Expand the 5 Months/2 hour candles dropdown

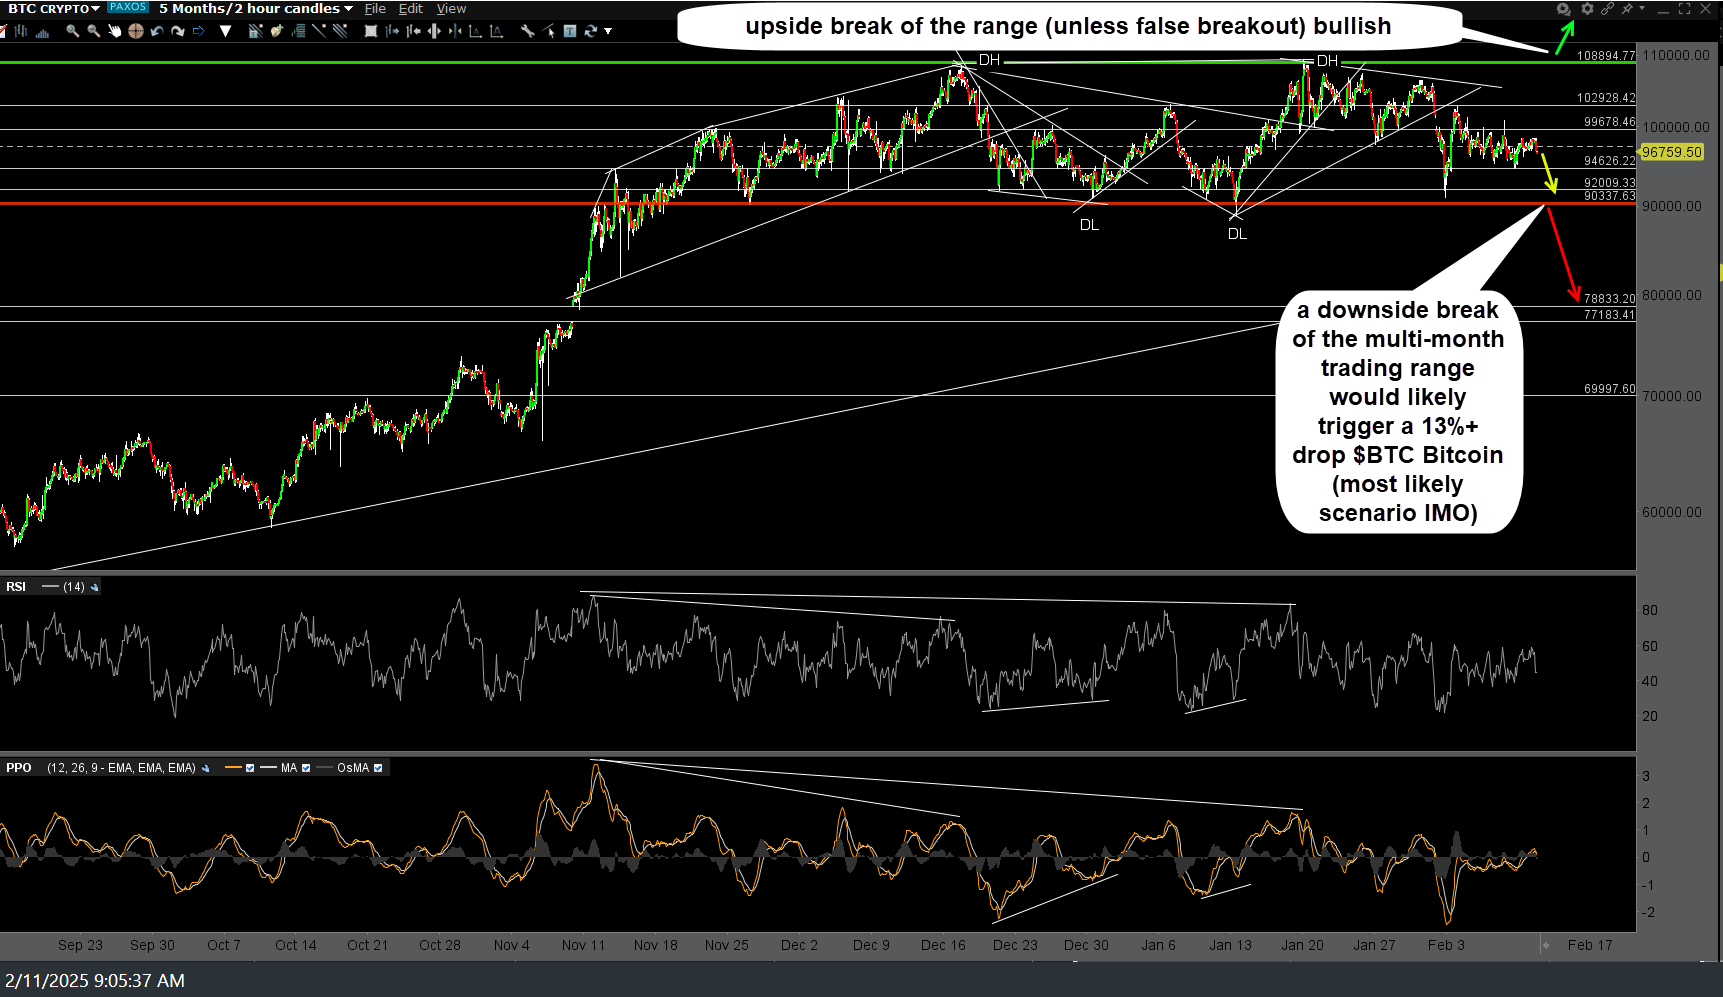pos(255,9)
